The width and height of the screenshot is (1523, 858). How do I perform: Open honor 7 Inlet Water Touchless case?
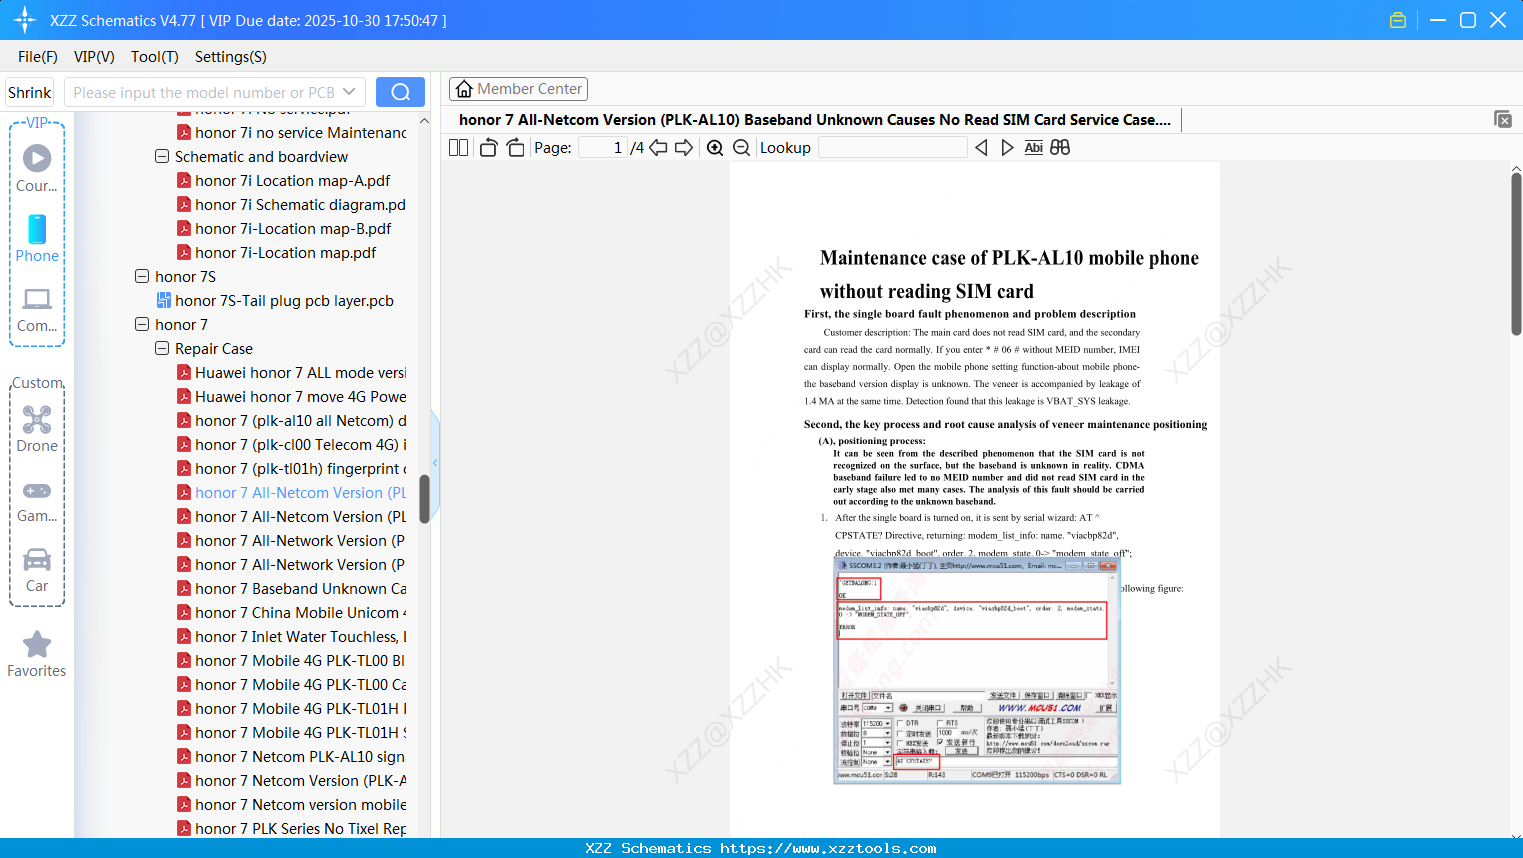click(291, 637)
